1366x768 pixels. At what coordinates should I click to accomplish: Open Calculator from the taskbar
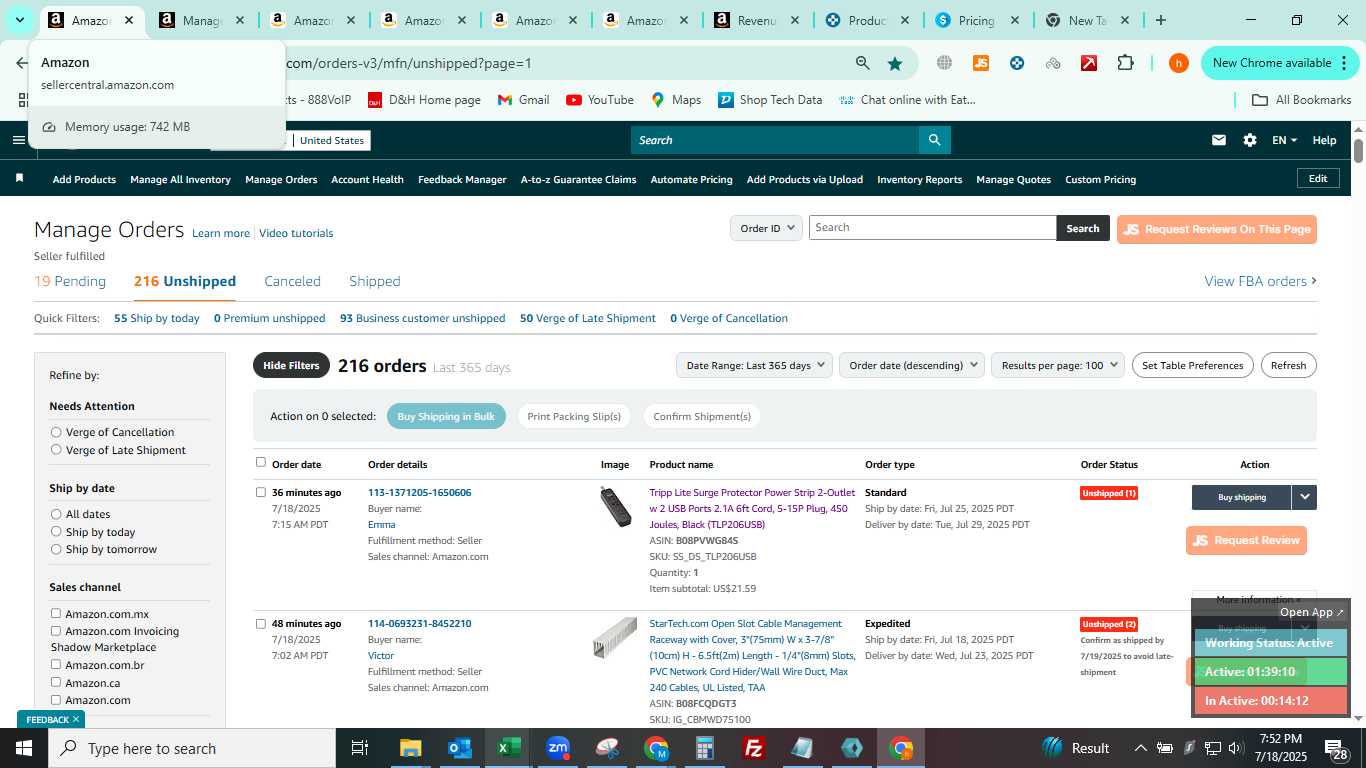(705, 748)
